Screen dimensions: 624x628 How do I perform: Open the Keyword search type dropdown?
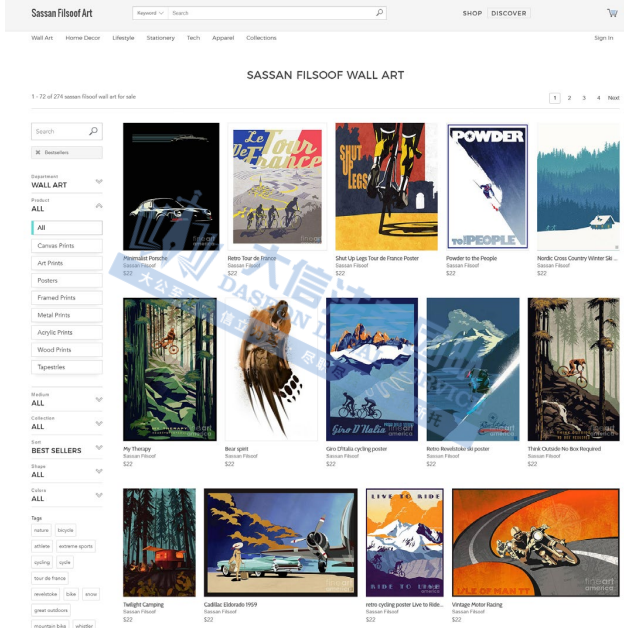pos(150,13)
